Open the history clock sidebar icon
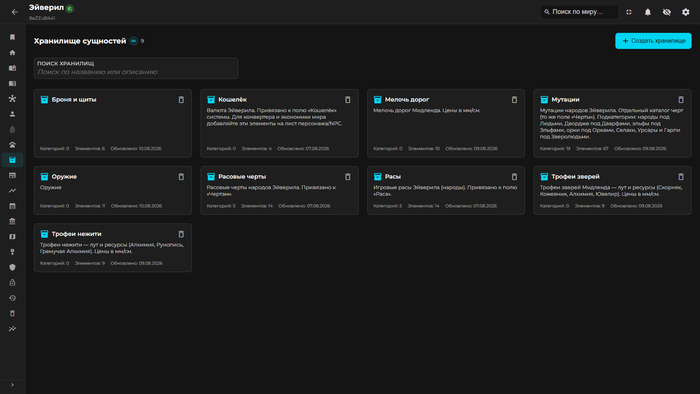The width and height of the screenshot is (700, 394). (12, 298)
